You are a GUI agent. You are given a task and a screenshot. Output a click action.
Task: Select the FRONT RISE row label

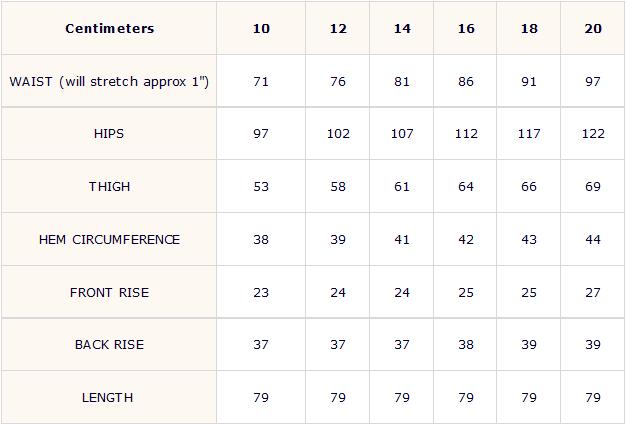click(109, 292)
